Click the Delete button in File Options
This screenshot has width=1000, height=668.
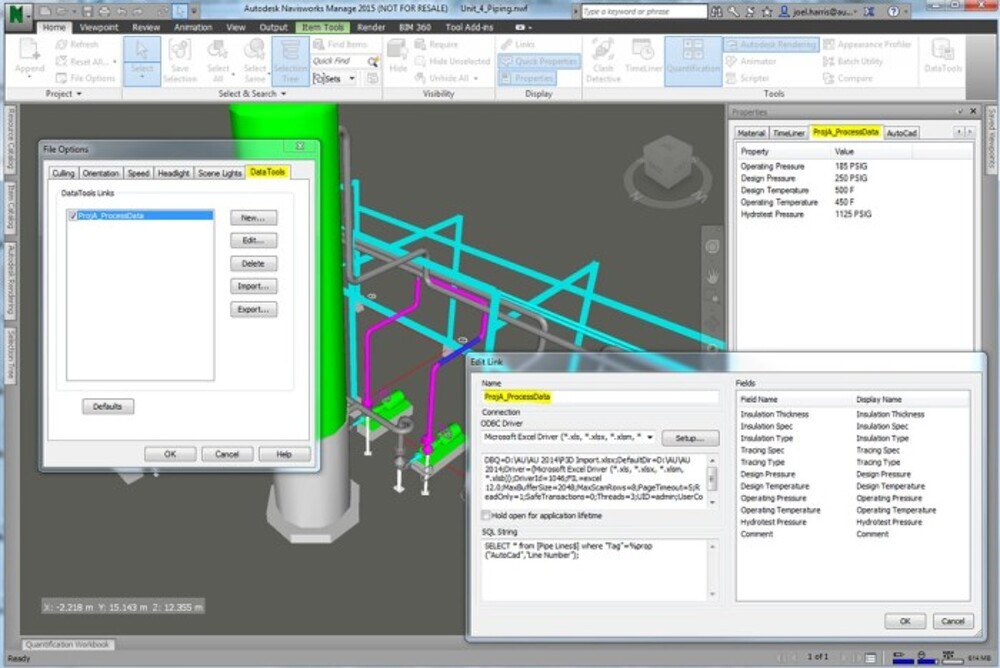coord(253,263)
